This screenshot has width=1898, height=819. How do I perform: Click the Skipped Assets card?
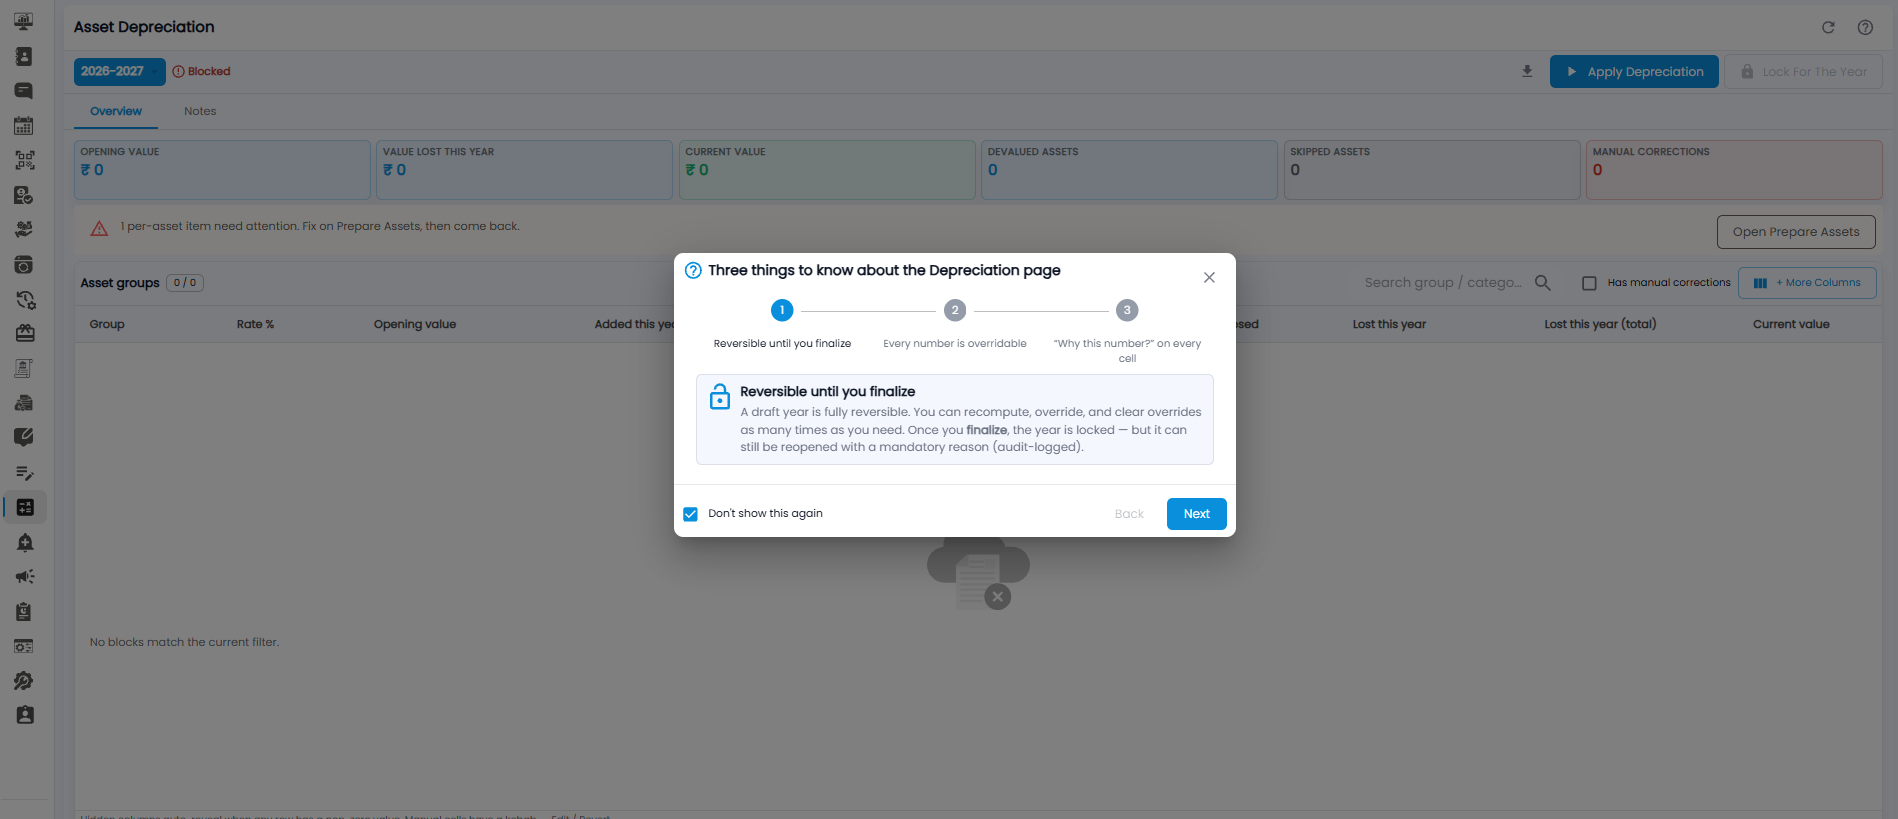(x=1432, y=170)
